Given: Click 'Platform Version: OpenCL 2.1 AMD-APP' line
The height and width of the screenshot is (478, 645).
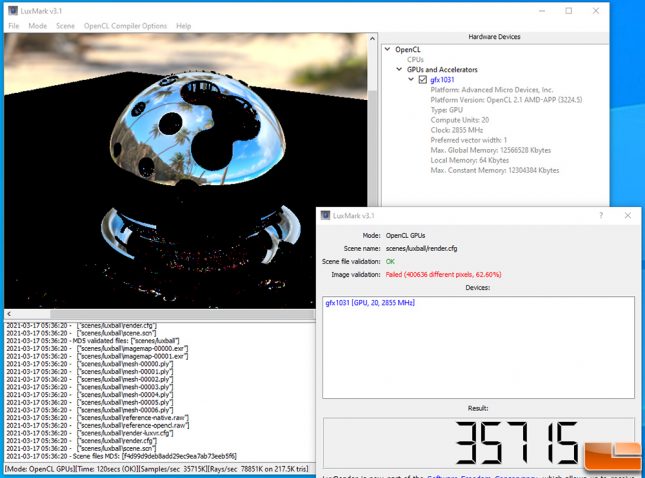Looking at the screenshot, I should click(x=506, y=100).
